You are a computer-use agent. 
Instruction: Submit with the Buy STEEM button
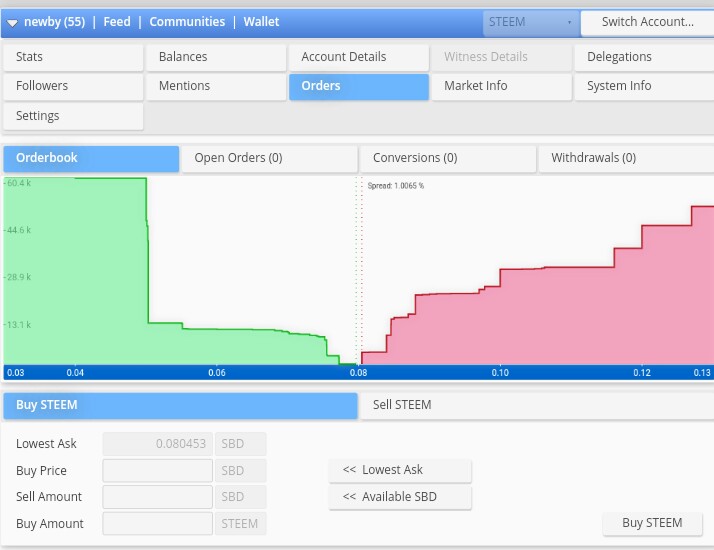(x=653, y=523)
